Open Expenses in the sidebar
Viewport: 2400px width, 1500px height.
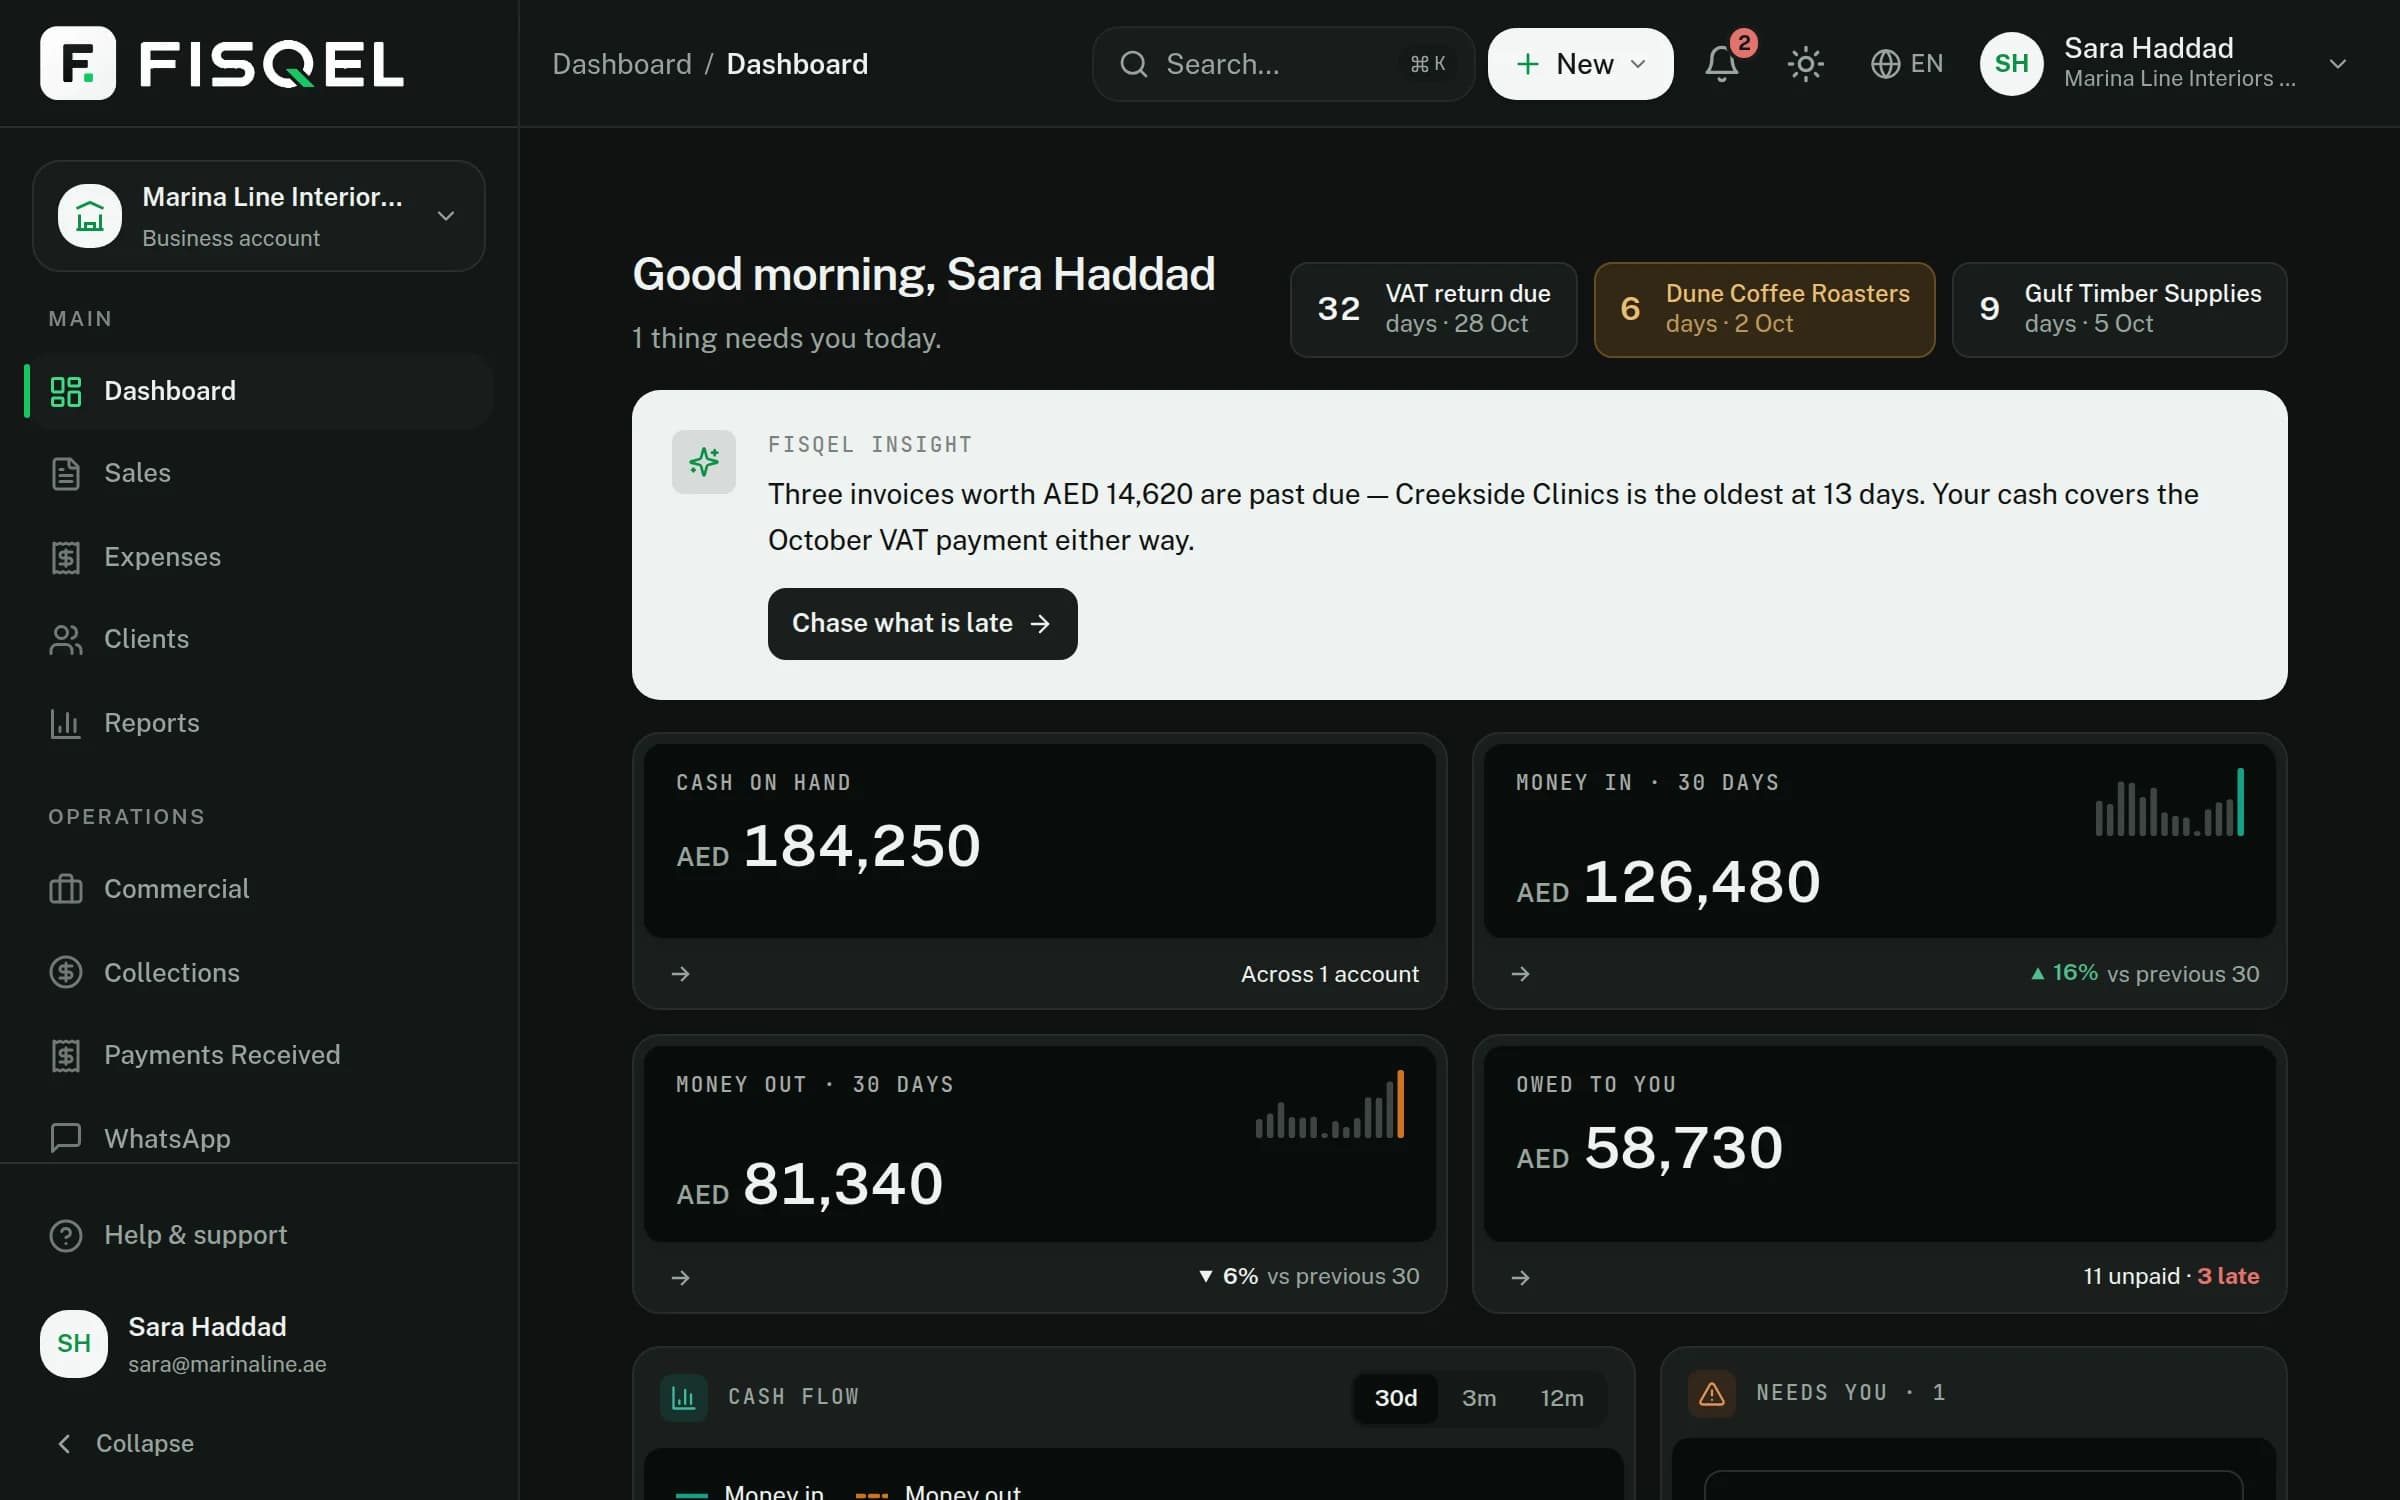tap(259, 557)
